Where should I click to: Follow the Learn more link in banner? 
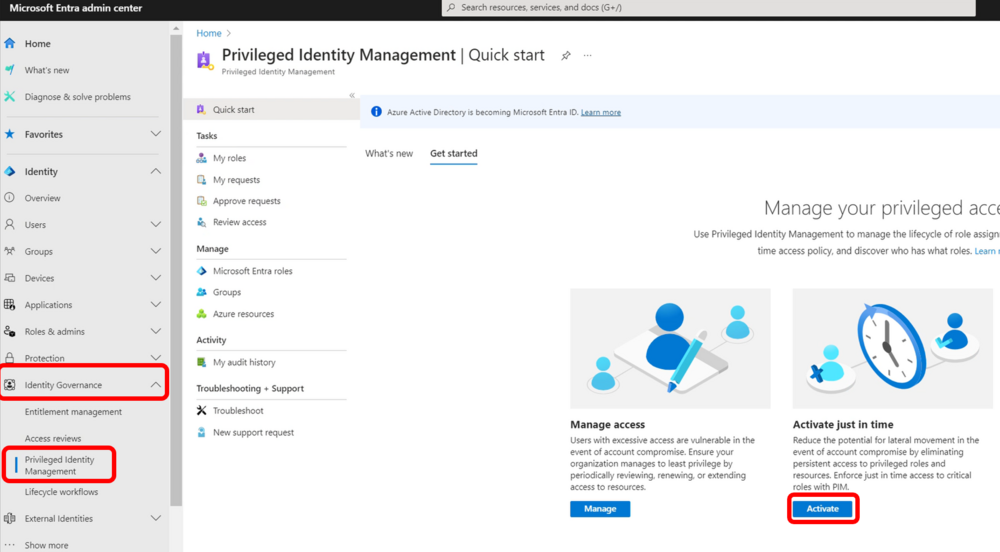point(601,112)
